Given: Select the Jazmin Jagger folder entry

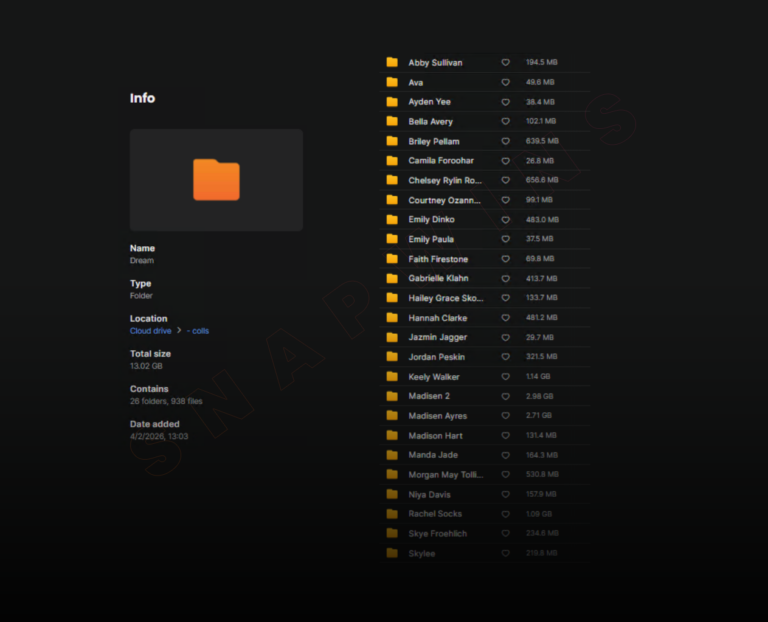Looking at the screenshot, I should click(x=437, y=338).
